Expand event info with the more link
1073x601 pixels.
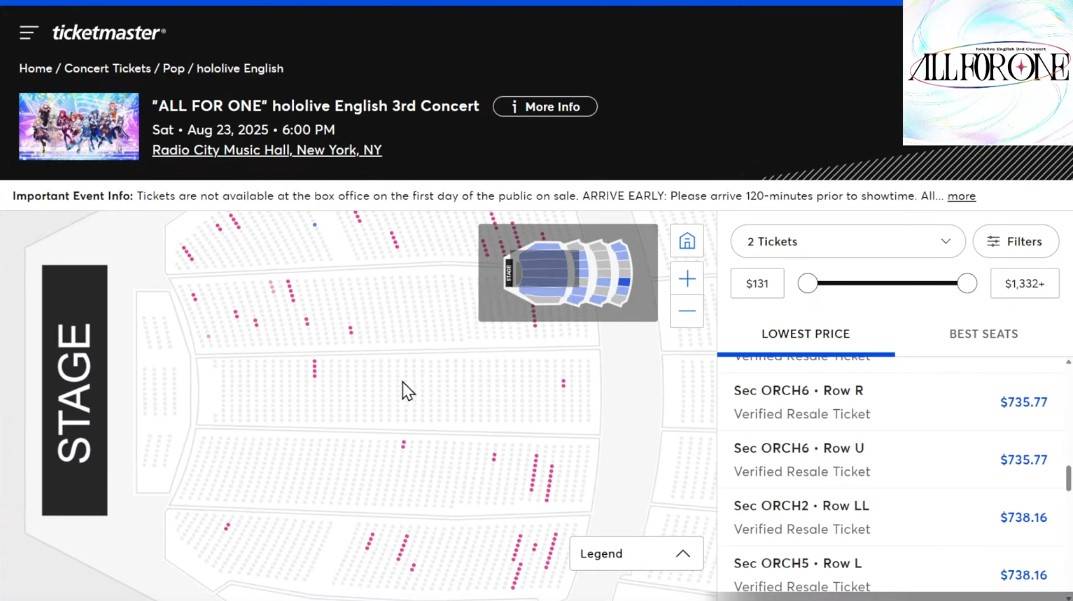click(x=961, y=196)
